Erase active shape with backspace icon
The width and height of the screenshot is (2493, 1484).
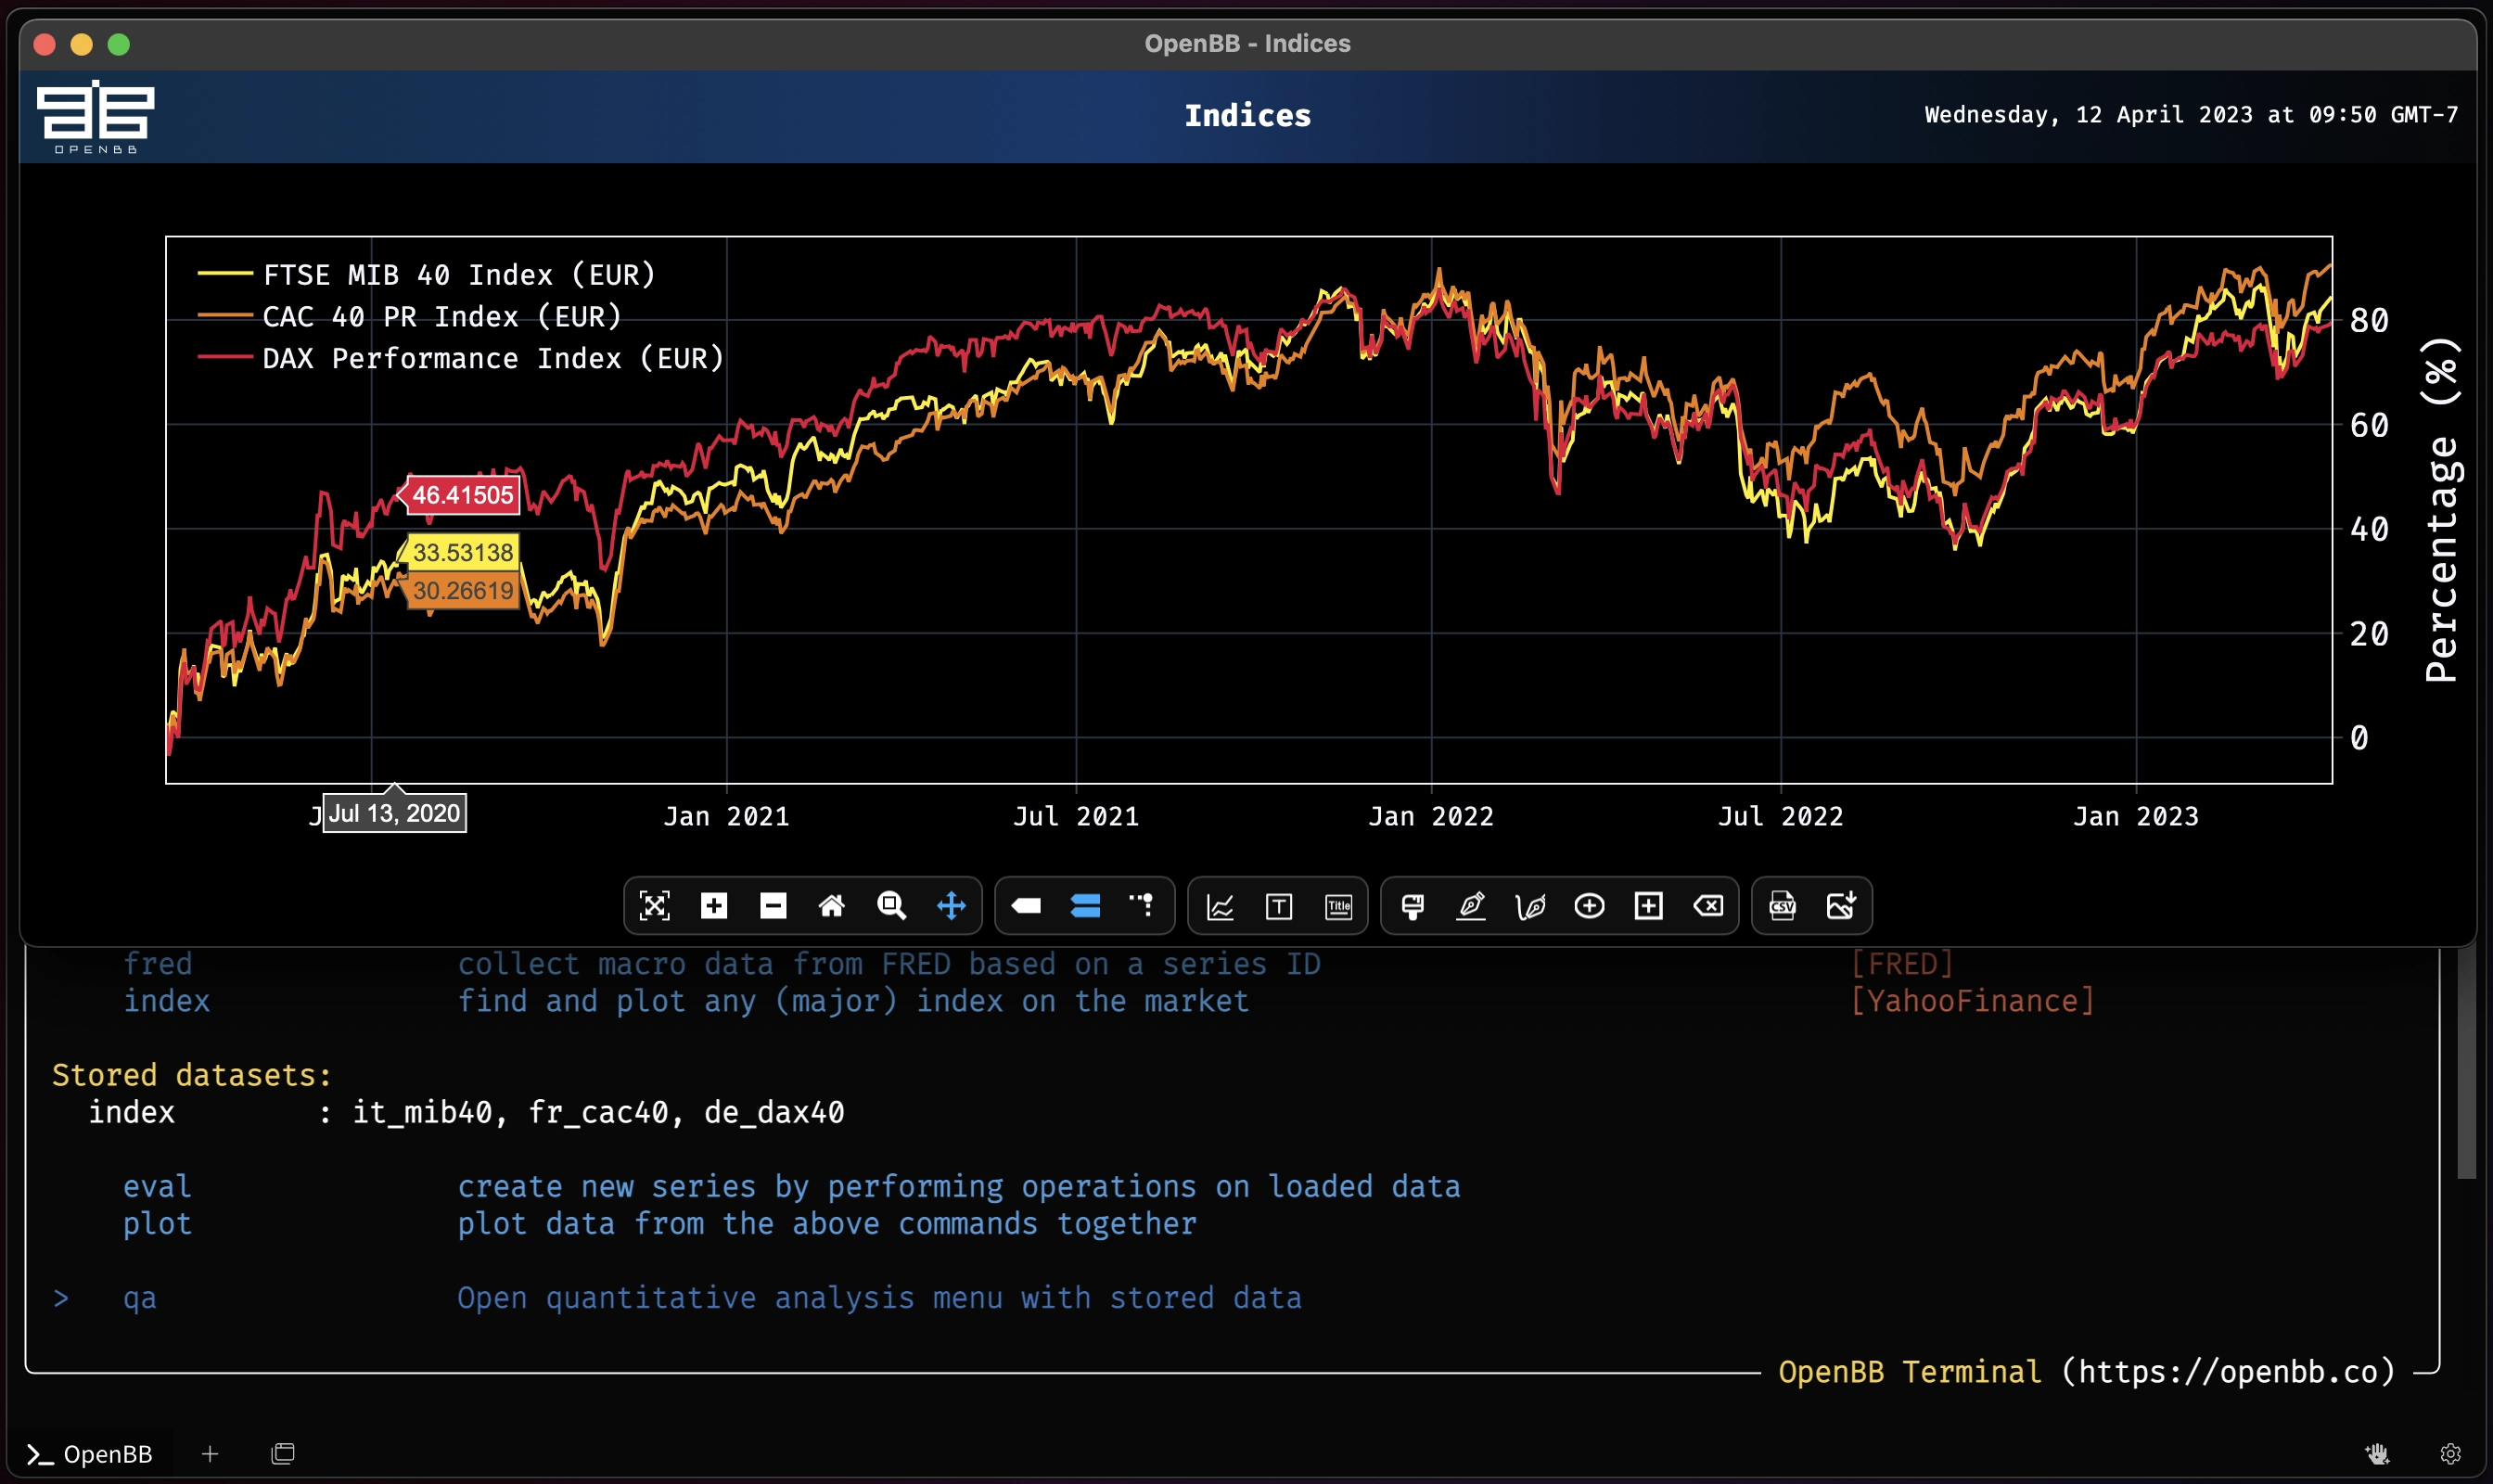pyautogui.click(x=1708, y=906)
